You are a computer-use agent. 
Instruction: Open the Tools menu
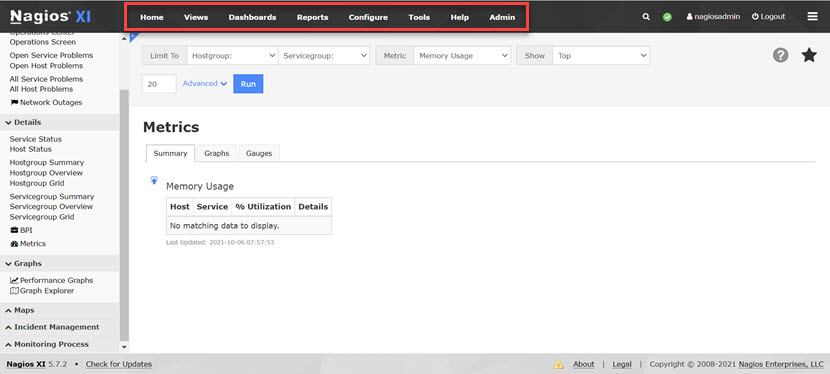point(419,17)
